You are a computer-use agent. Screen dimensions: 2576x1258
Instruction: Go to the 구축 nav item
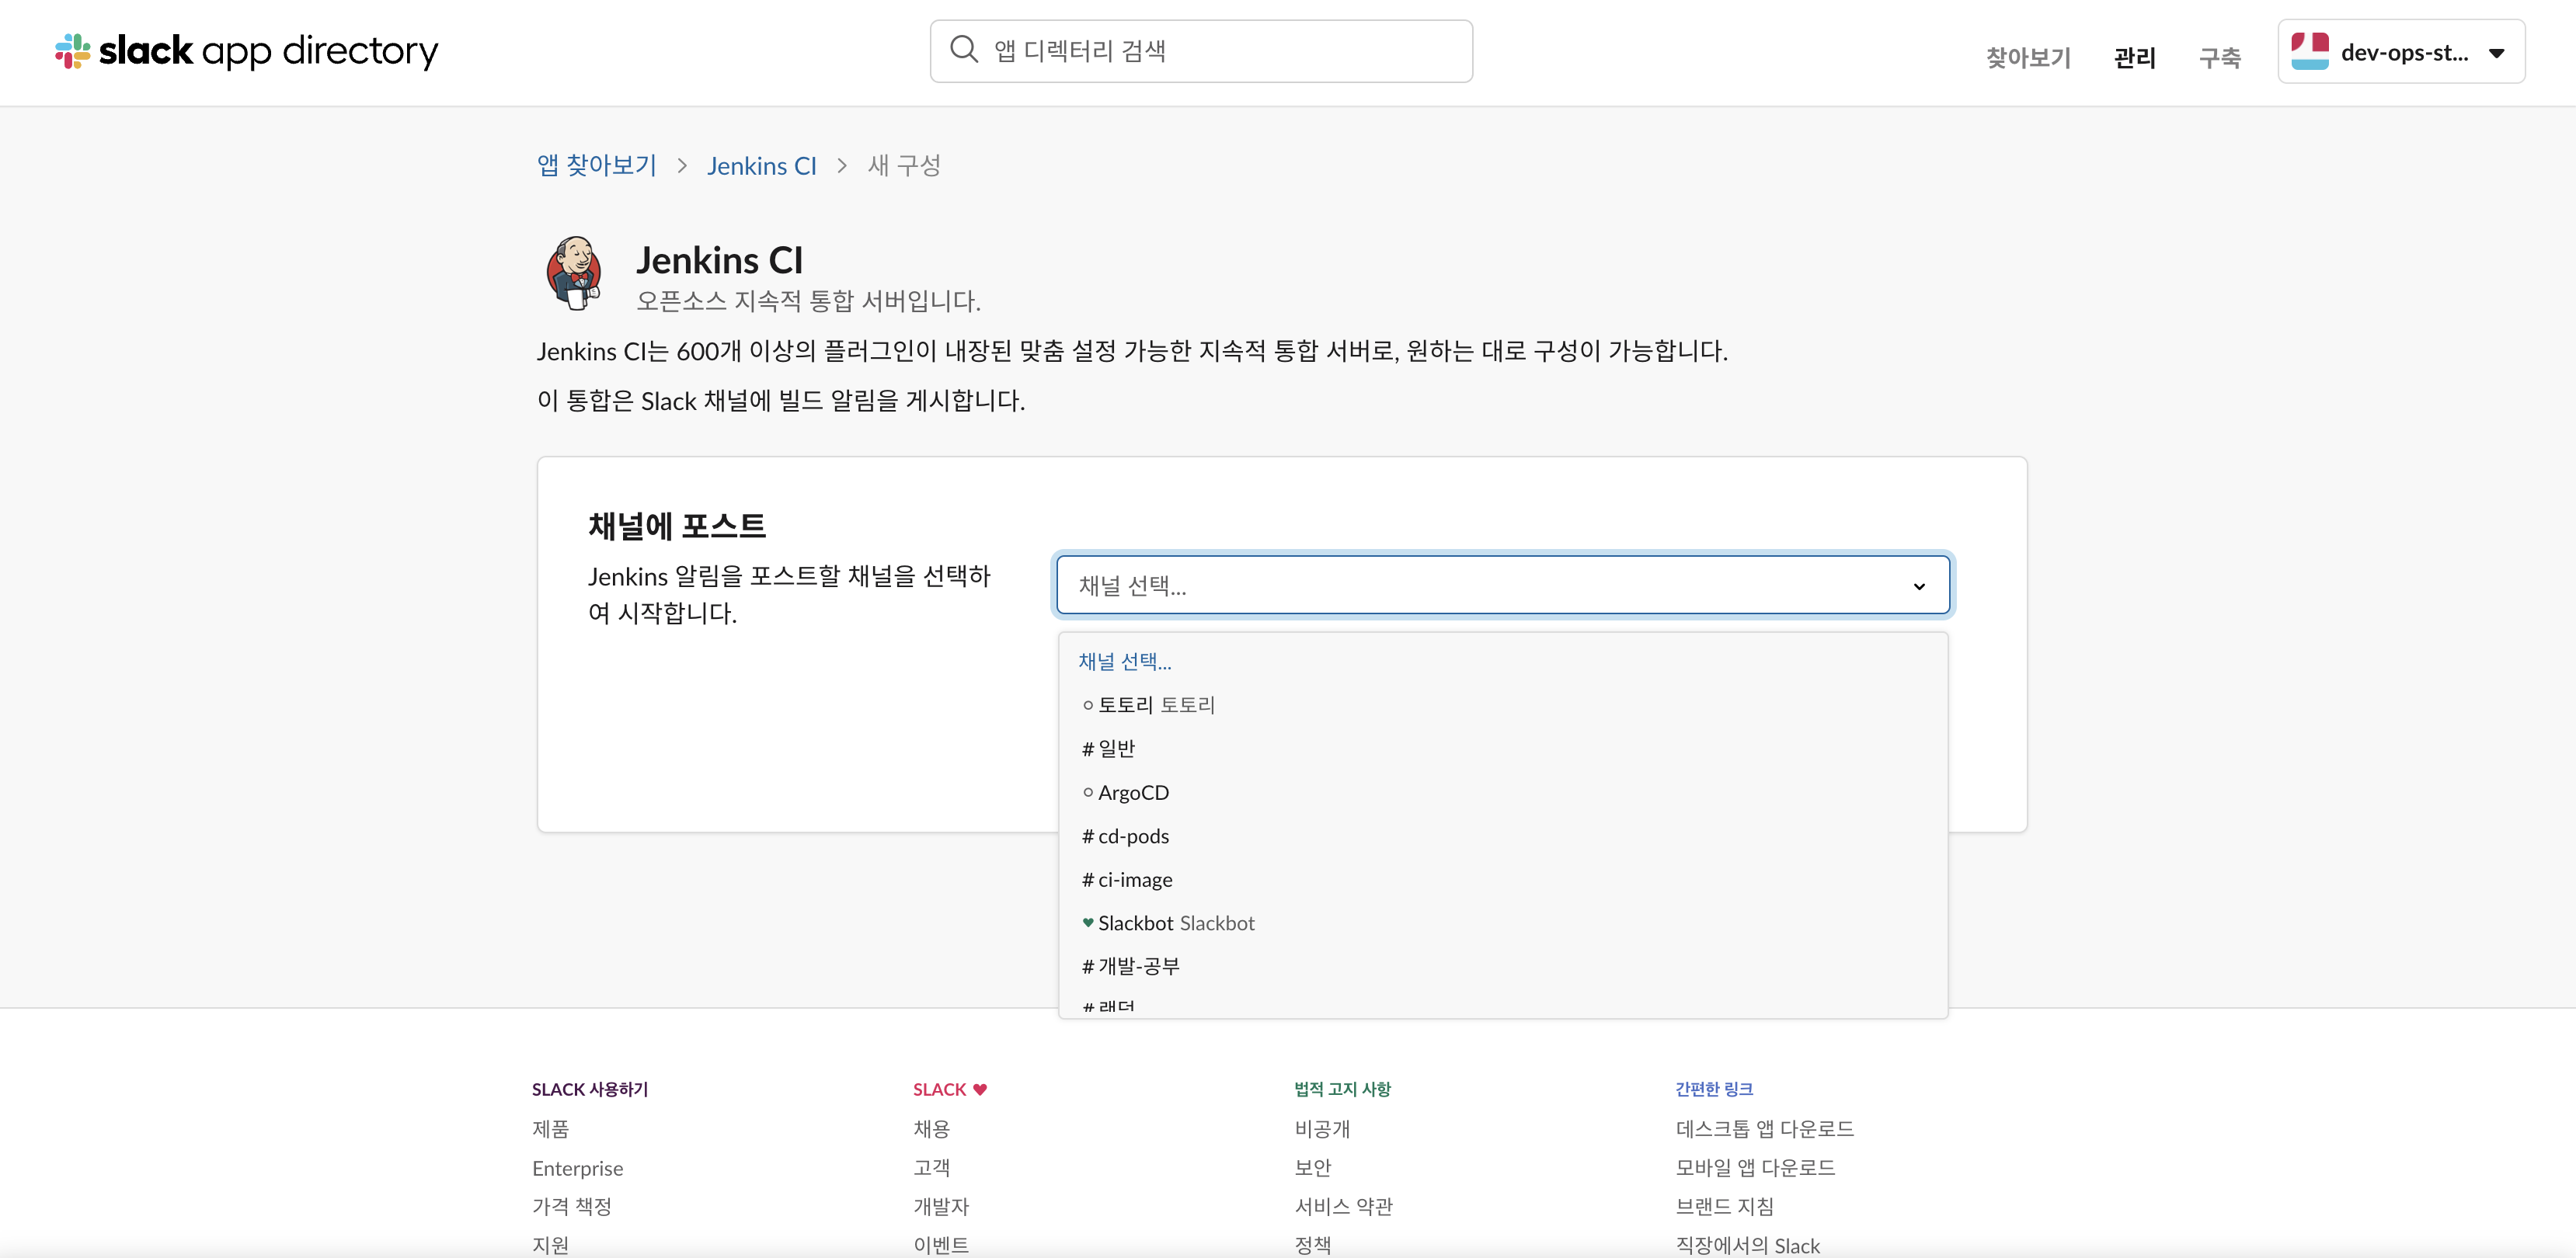pyautogui.click(x=2219, y=57)
